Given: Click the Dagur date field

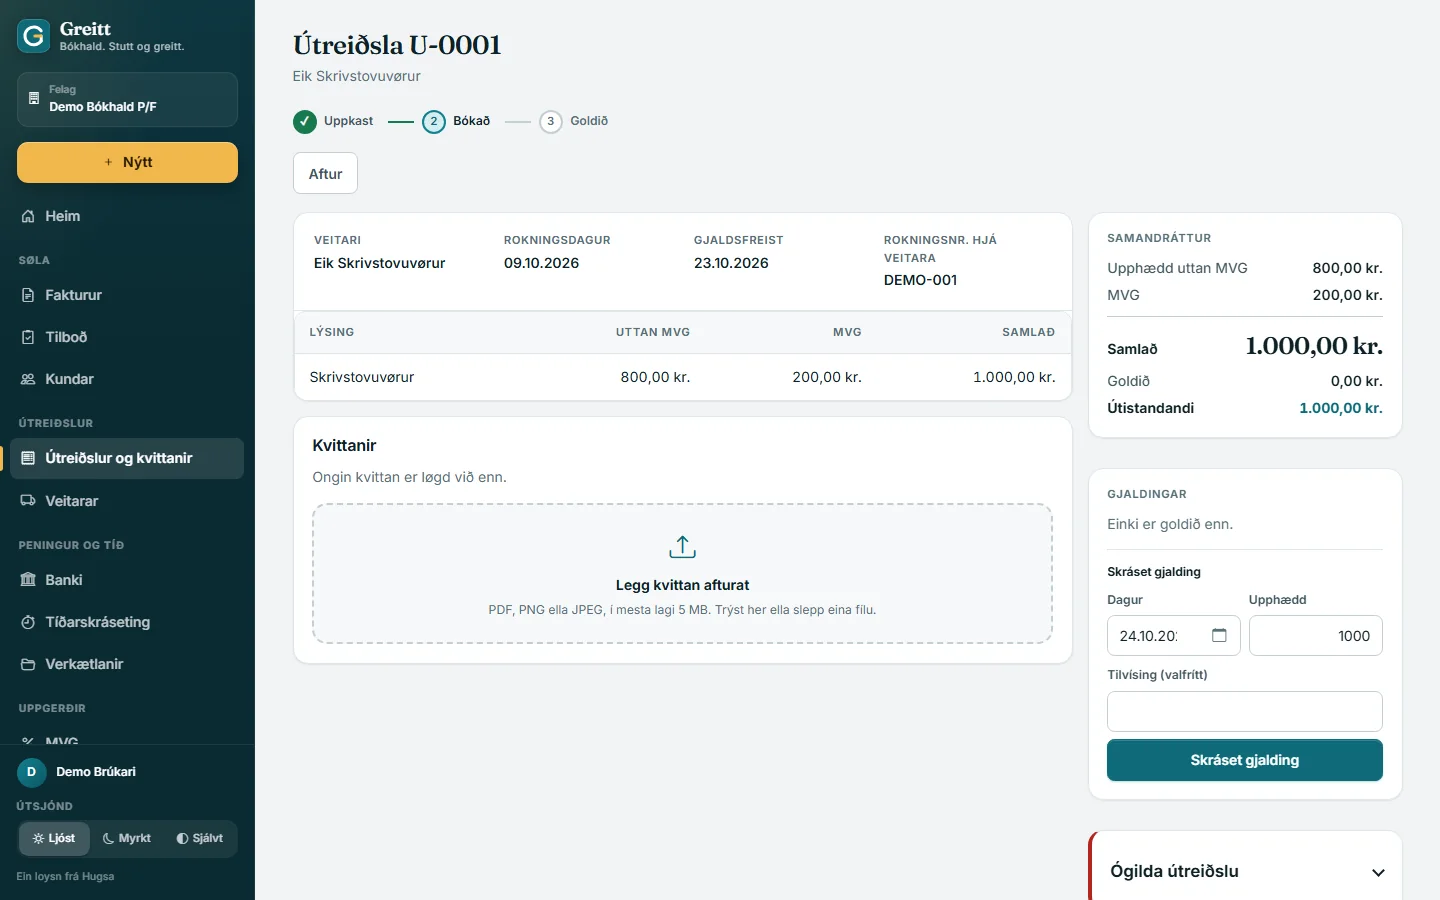Looking at the screenshot, I should pos(1174,636).
